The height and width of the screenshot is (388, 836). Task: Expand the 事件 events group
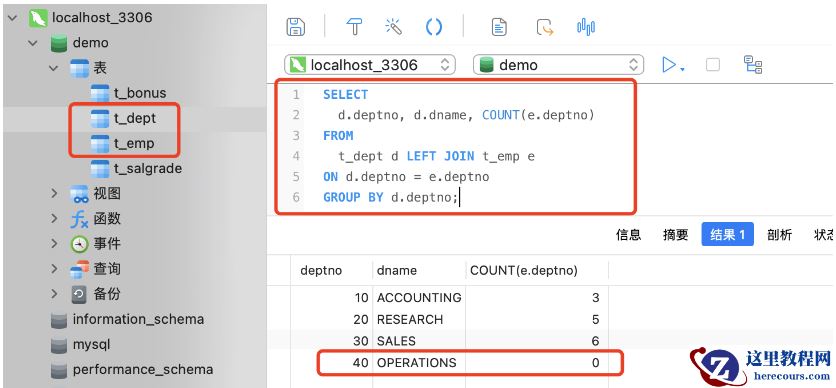pos(54,244)
